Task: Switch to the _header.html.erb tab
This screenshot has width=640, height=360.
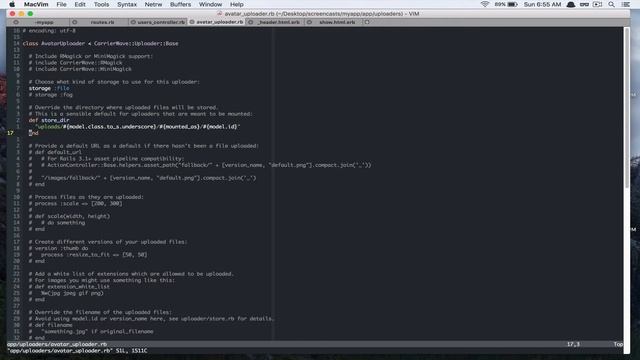Action: click(276, 22)
